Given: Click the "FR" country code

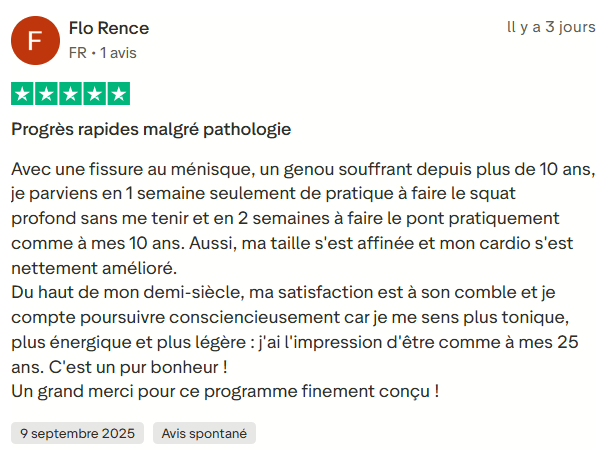Looking at the screenshot, I should pyautogui.click(x=77, y=52).
